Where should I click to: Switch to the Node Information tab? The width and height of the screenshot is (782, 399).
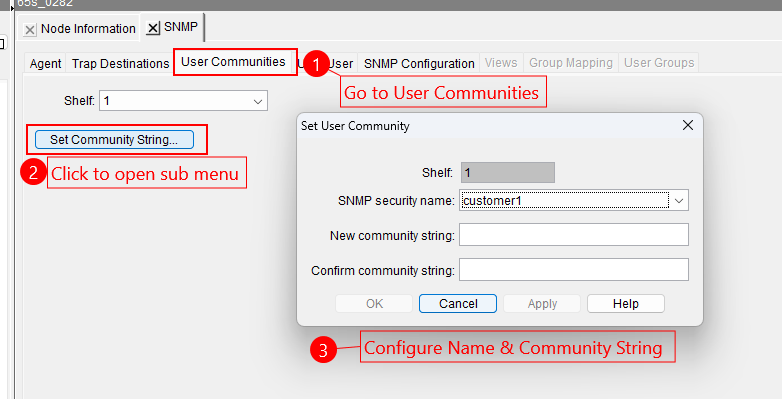click(88, 29)
